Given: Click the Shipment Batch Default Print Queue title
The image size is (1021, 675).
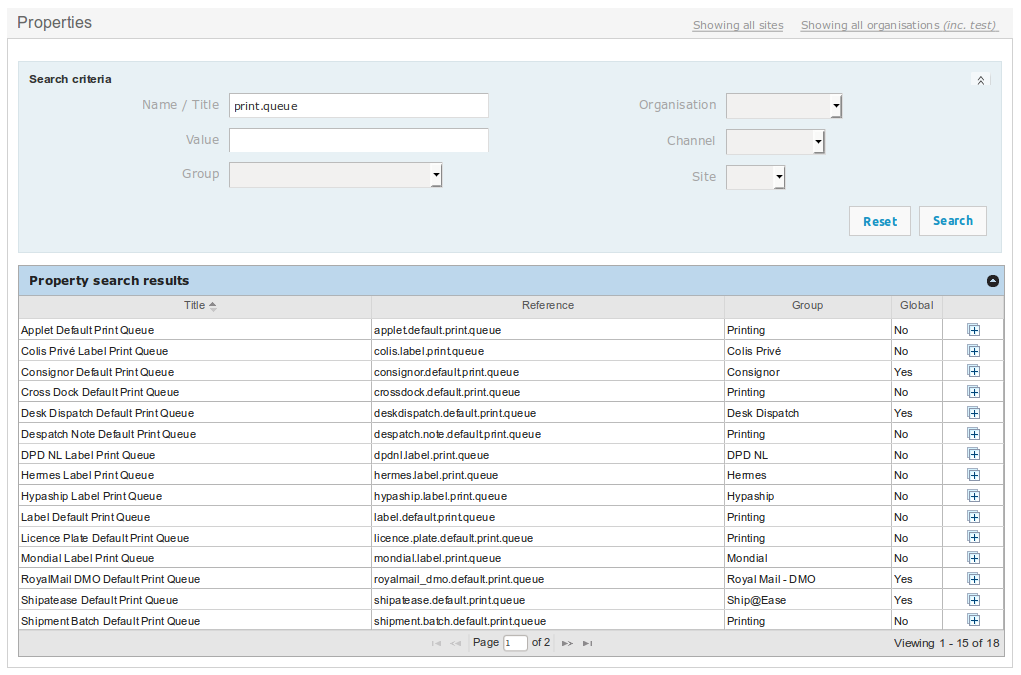Looking at the screenshot, I should click(111, 621).
